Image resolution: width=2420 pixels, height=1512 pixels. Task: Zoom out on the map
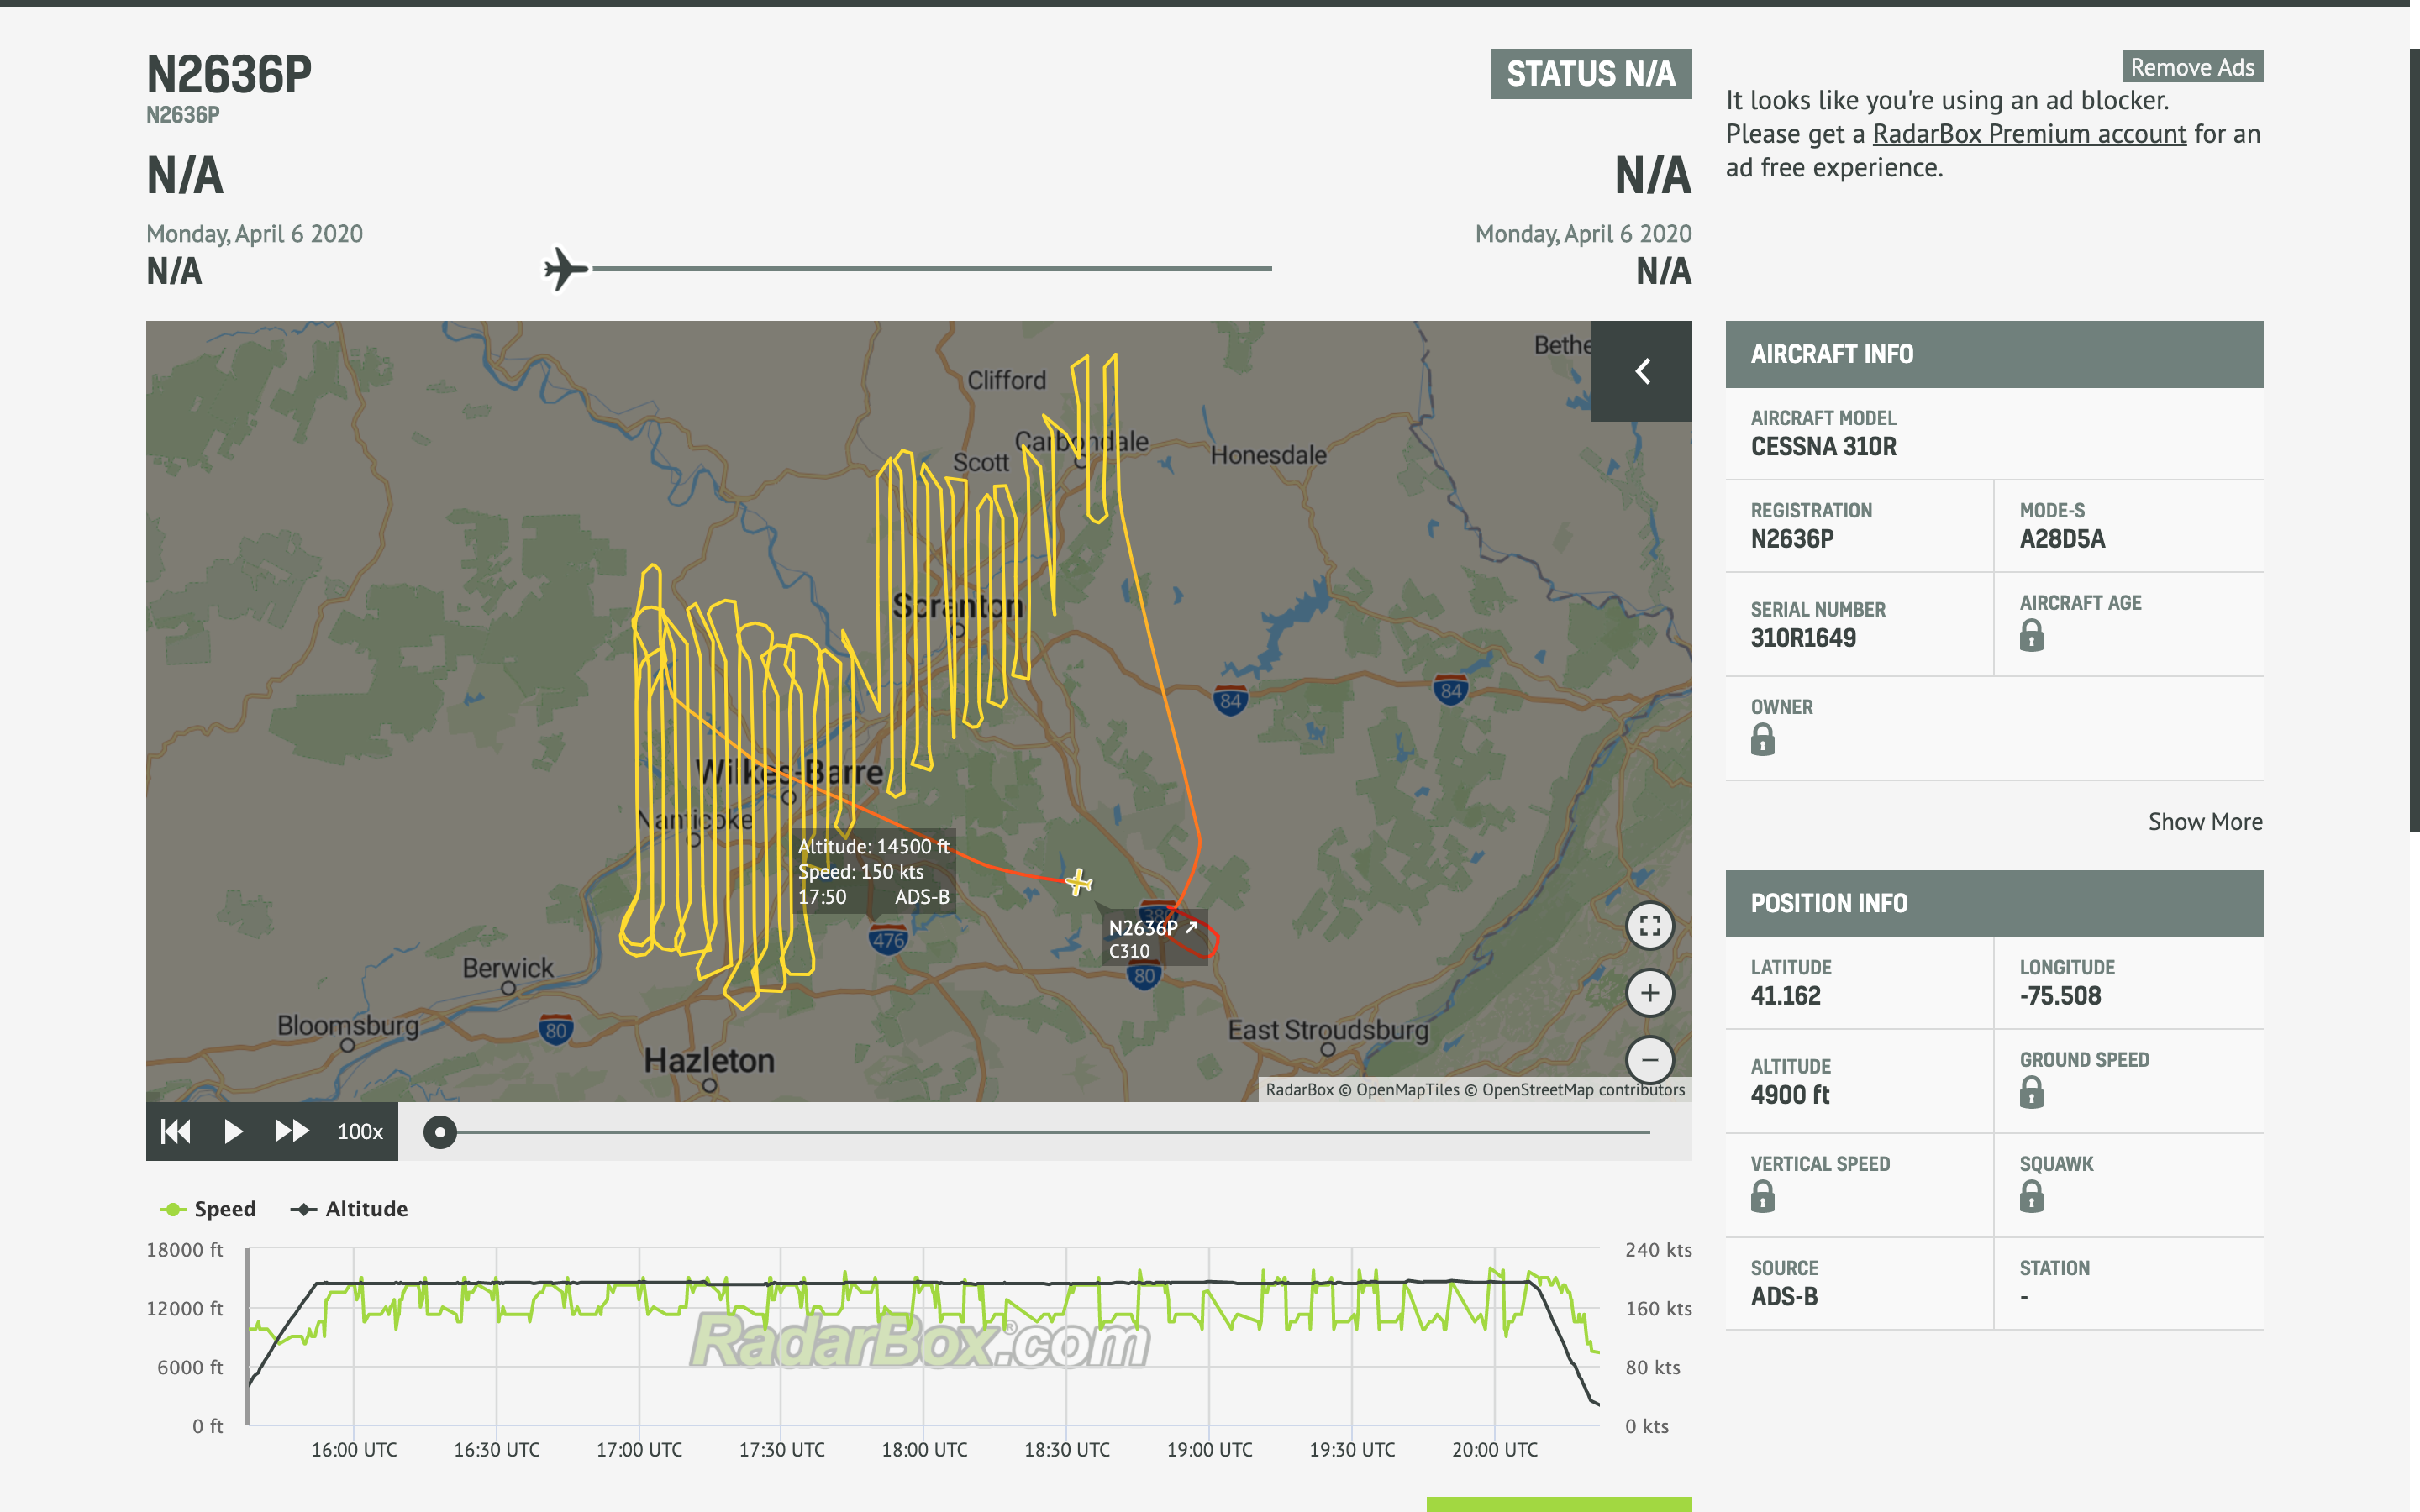pos(1650,1059)
